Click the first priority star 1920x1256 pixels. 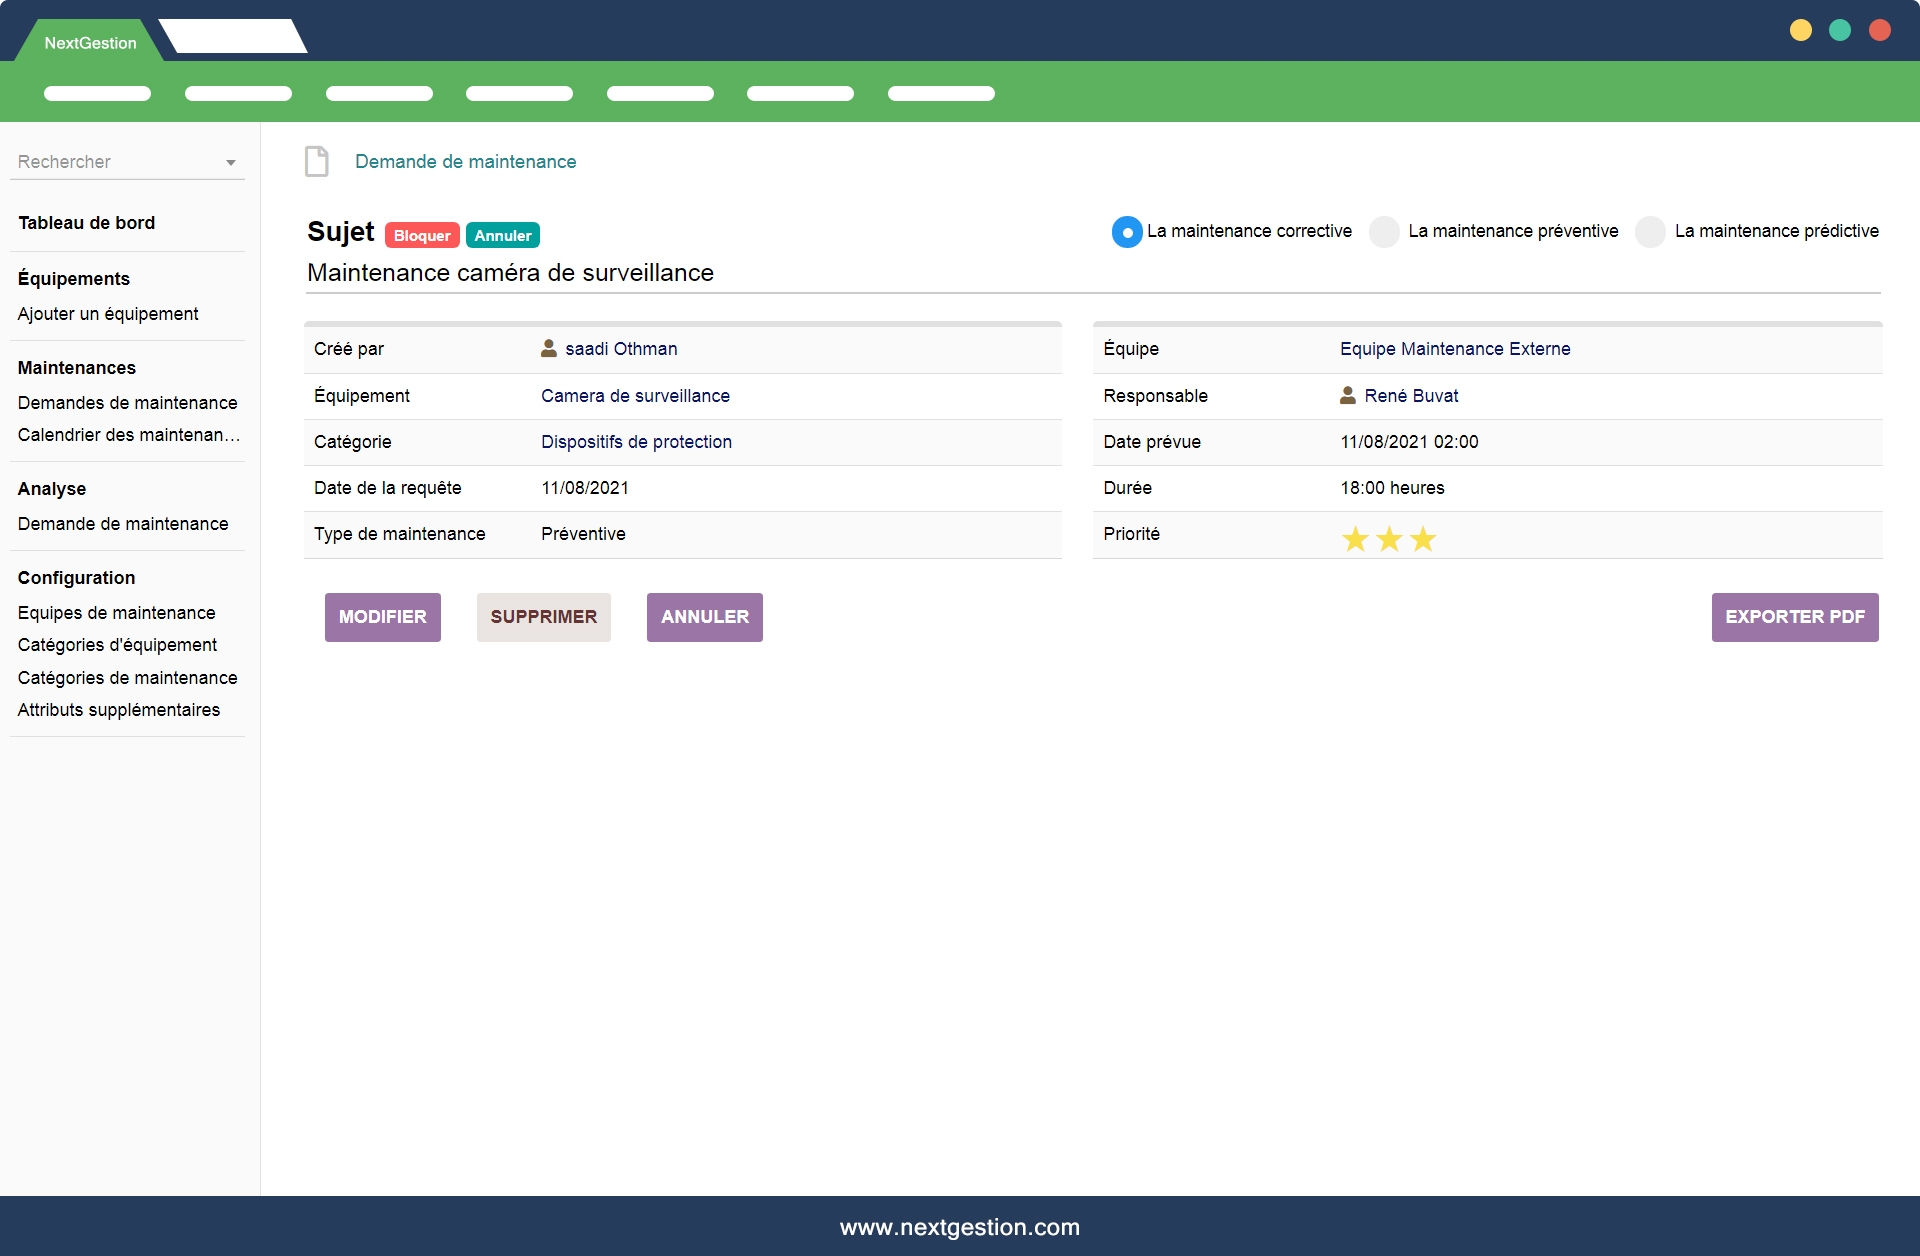[1355, 539]
